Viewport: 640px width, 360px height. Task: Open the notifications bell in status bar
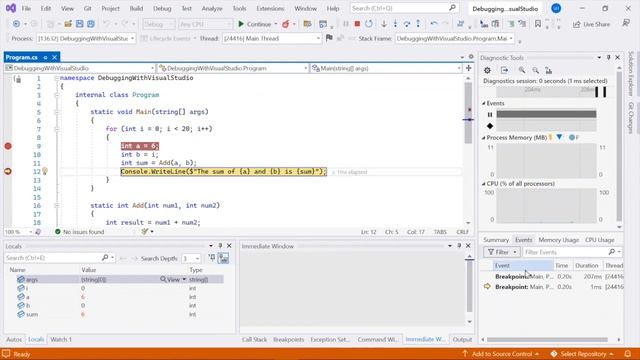pyautogui.click(x=628, y=353)
